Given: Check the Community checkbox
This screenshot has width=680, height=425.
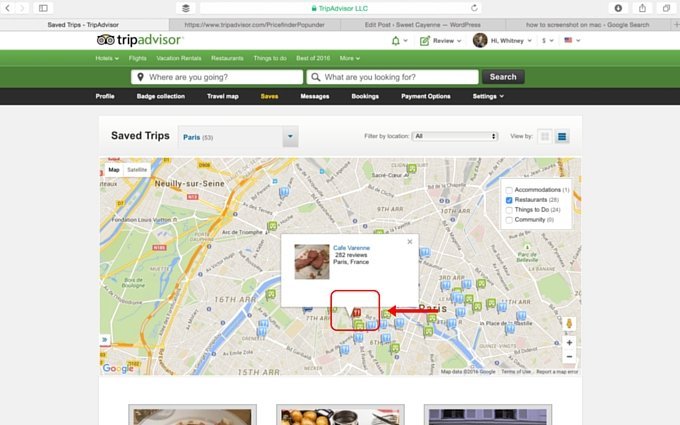Looking at the screenshot, I should click(509, 220).
